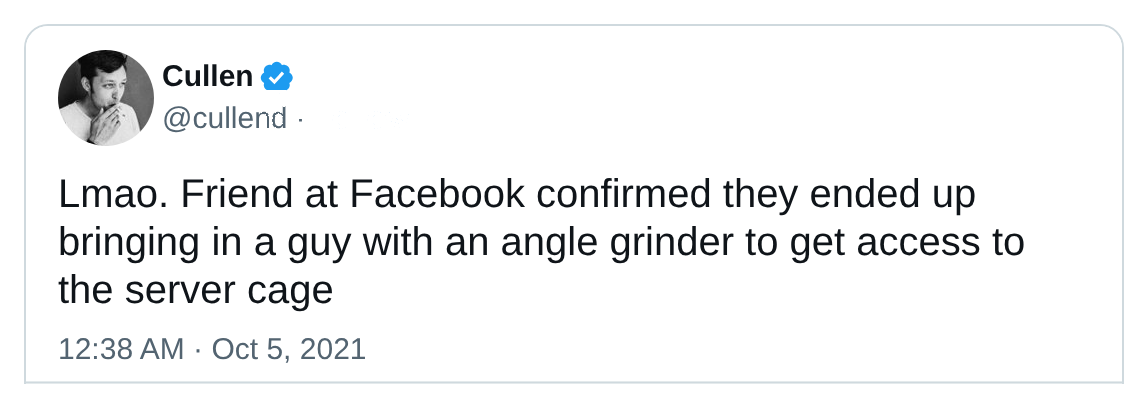Click the year 2021 in the timestamp

pos(333,349)
